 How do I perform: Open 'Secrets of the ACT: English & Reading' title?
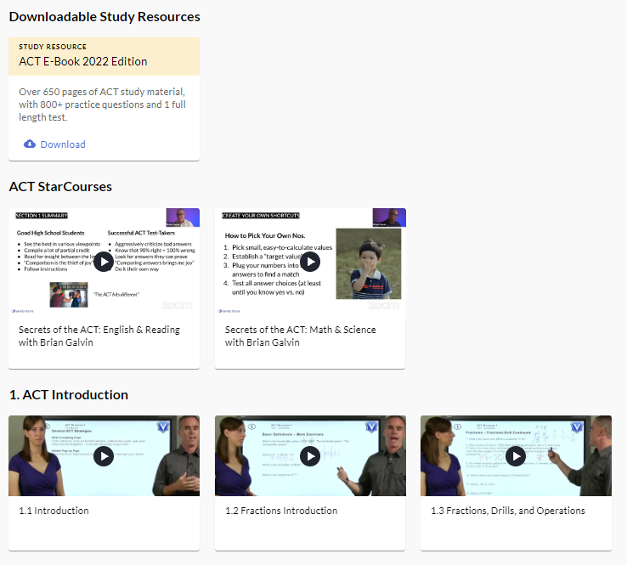(99, 336)
